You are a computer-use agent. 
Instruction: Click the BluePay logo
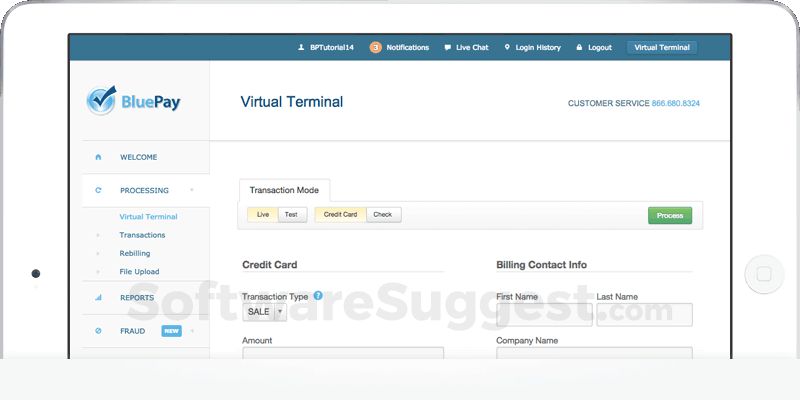coord(134,101)
